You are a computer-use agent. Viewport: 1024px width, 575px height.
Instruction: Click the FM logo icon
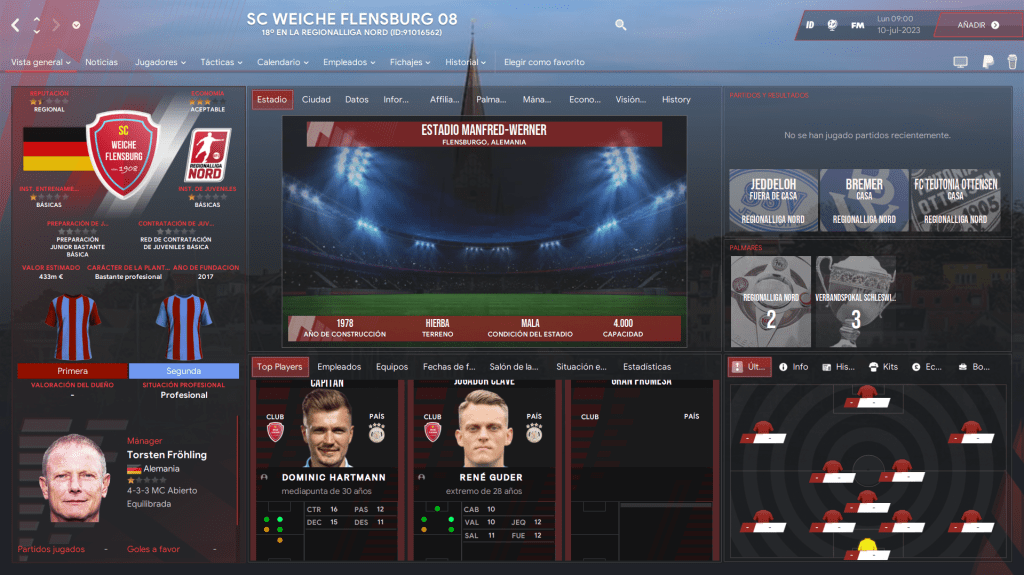[857, 25]
